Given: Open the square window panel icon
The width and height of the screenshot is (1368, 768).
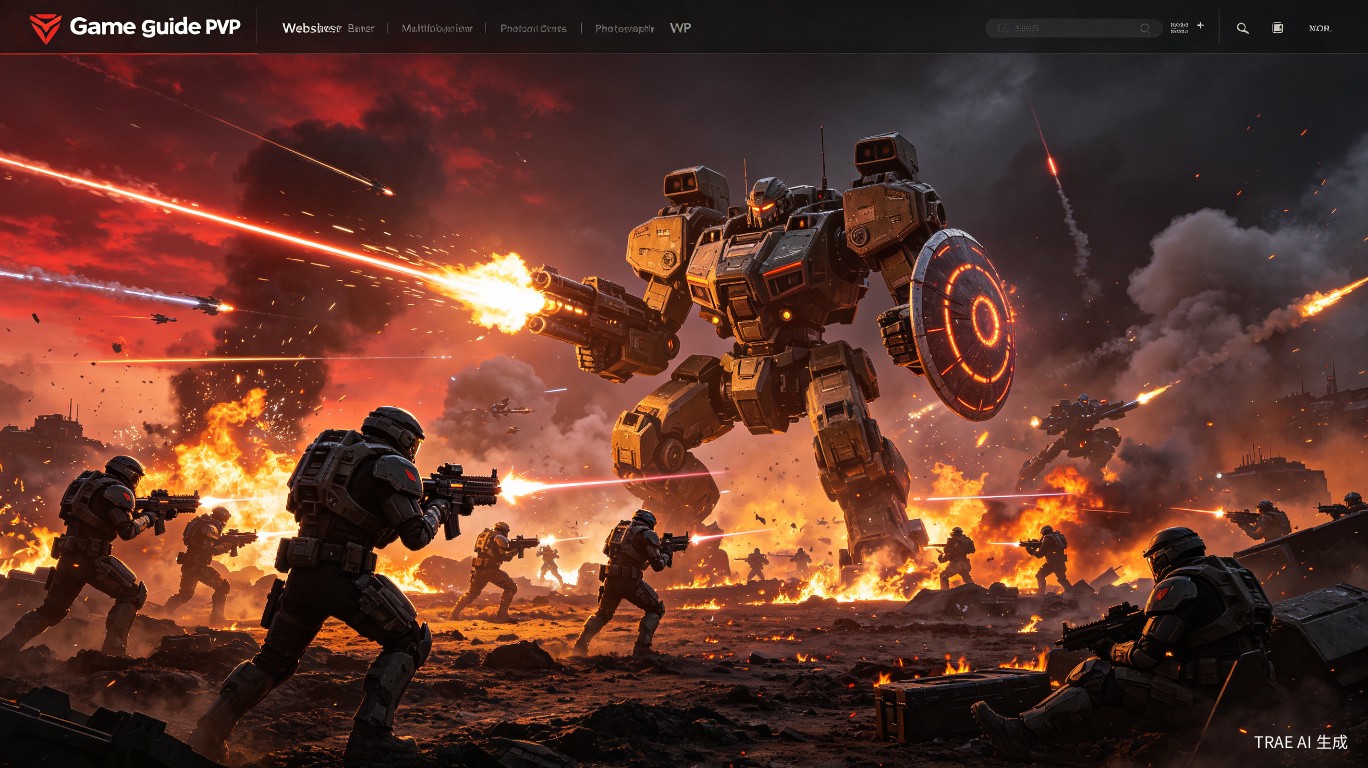Looking at the screenshot, I should tap(1278, 28).
